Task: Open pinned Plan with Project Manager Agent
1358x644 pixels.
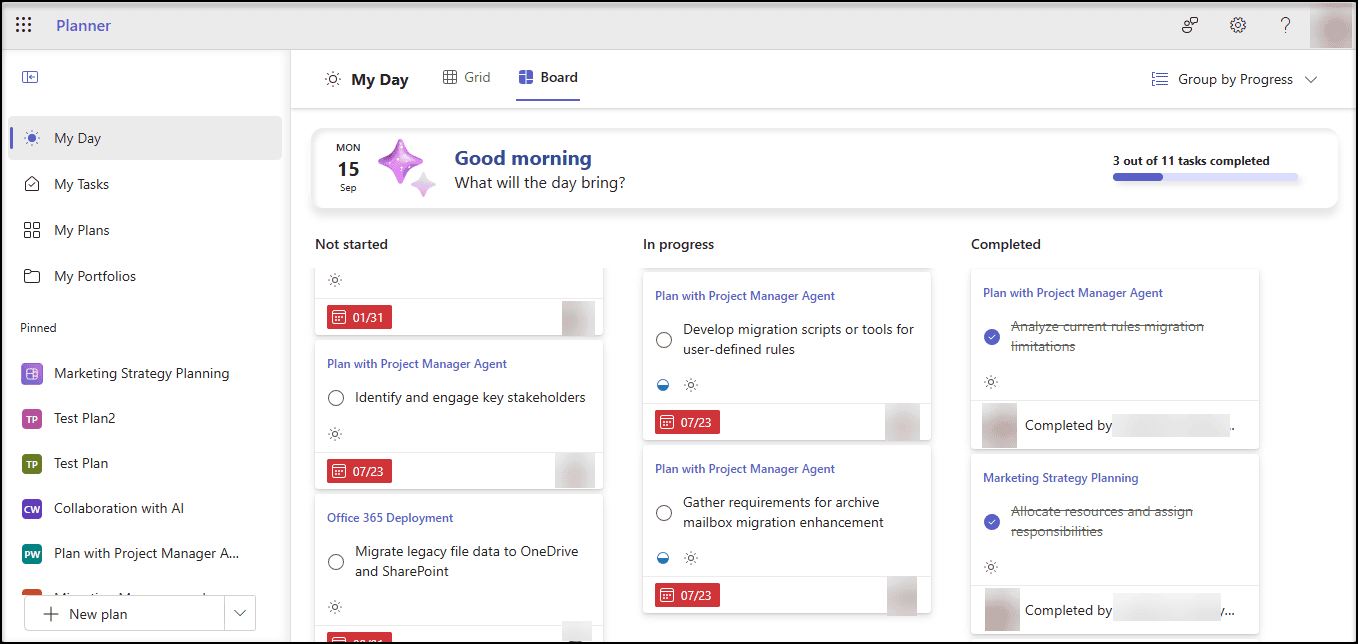Action: pos(145,553)
